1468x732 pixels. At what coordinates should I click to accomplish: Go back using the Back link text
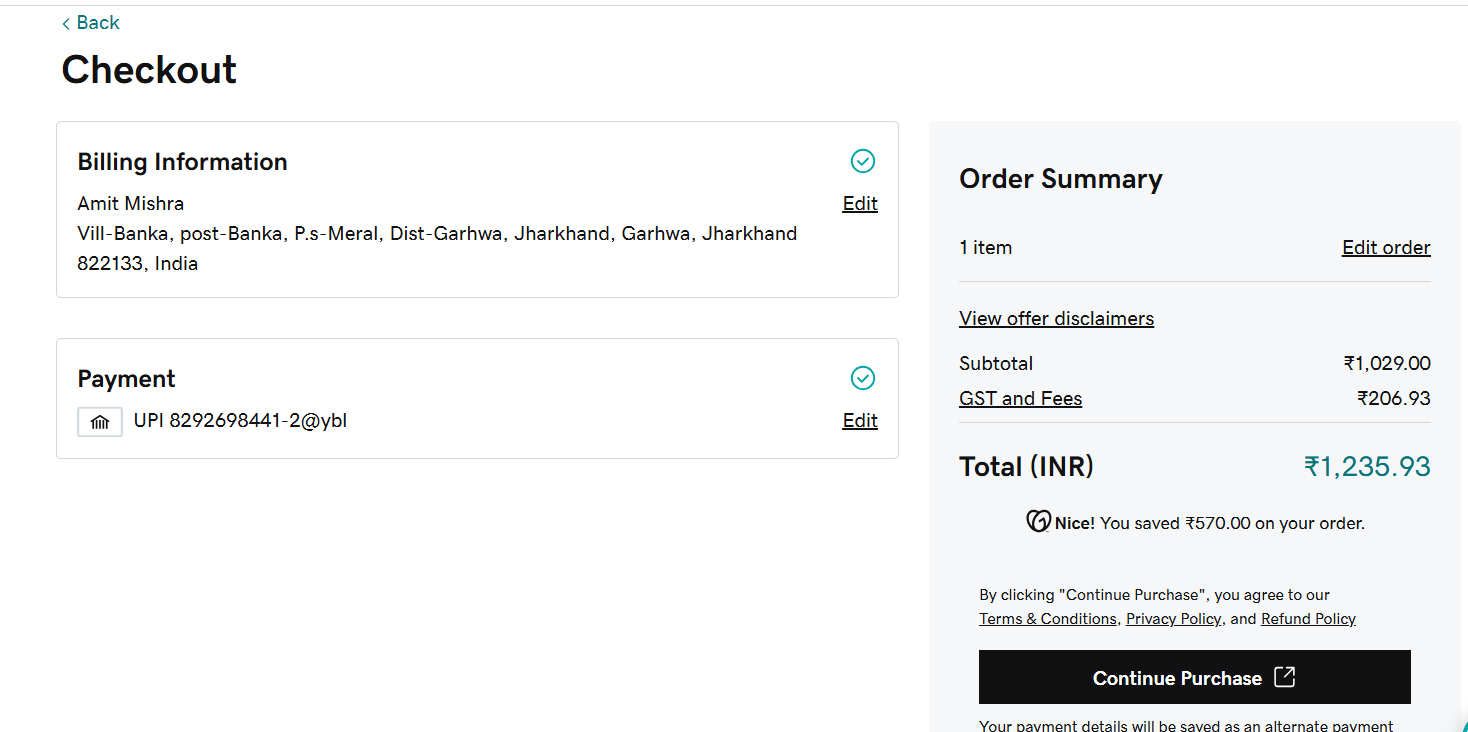98,23
